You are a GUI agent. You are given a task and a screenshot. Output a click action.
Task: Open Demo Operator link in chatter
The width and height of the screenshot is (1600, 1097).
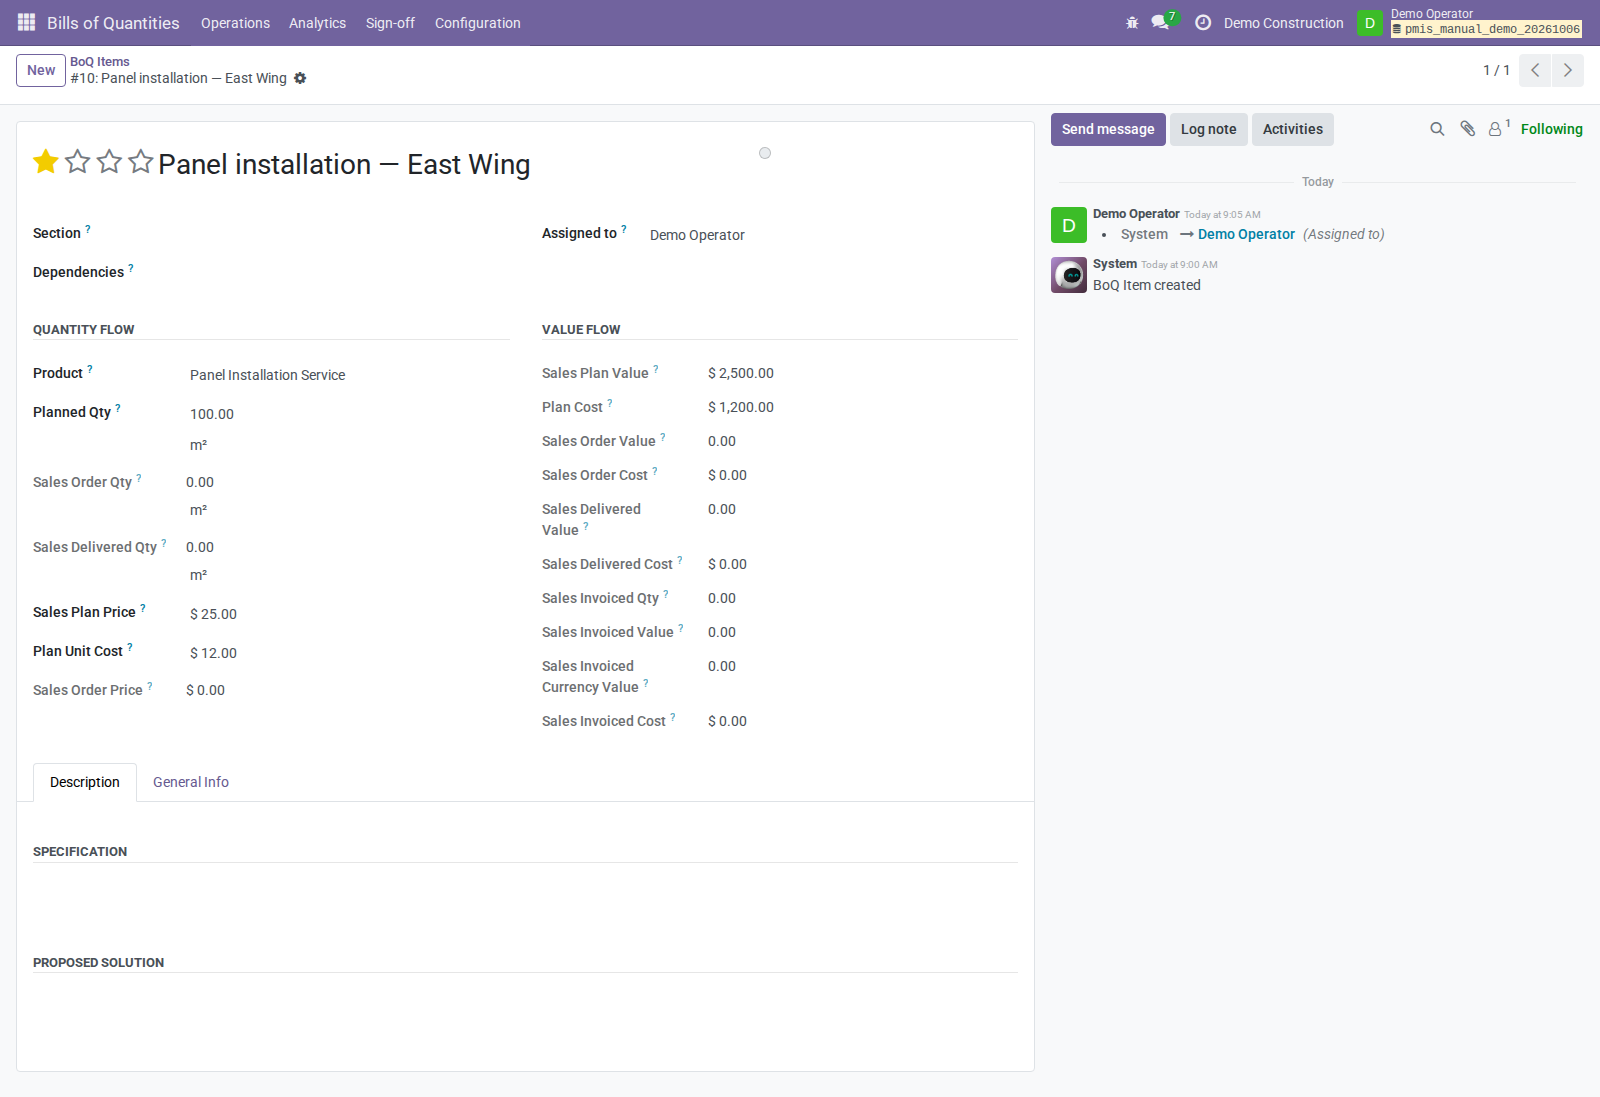click(x=1246, y=234)
